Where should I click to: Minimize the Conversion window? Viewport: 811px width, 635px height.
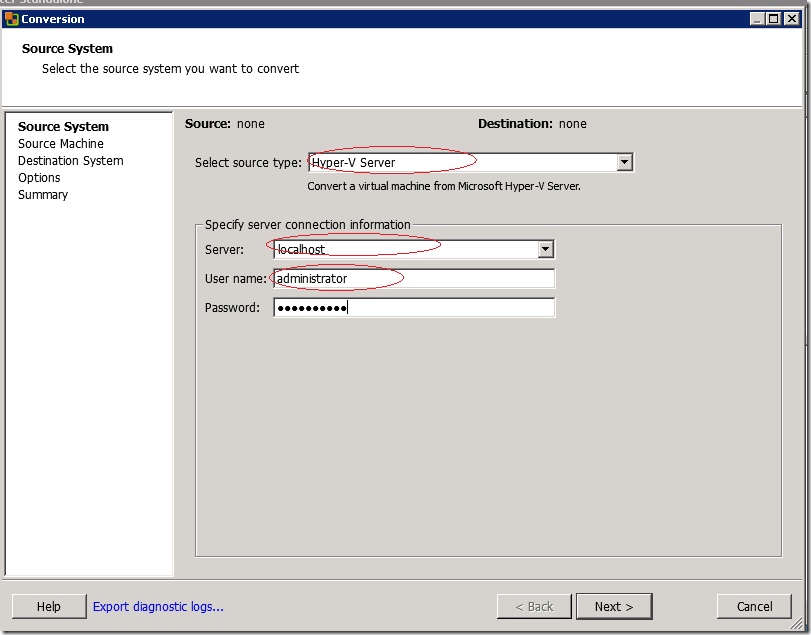pyautogui.click(x=757, y=18)
